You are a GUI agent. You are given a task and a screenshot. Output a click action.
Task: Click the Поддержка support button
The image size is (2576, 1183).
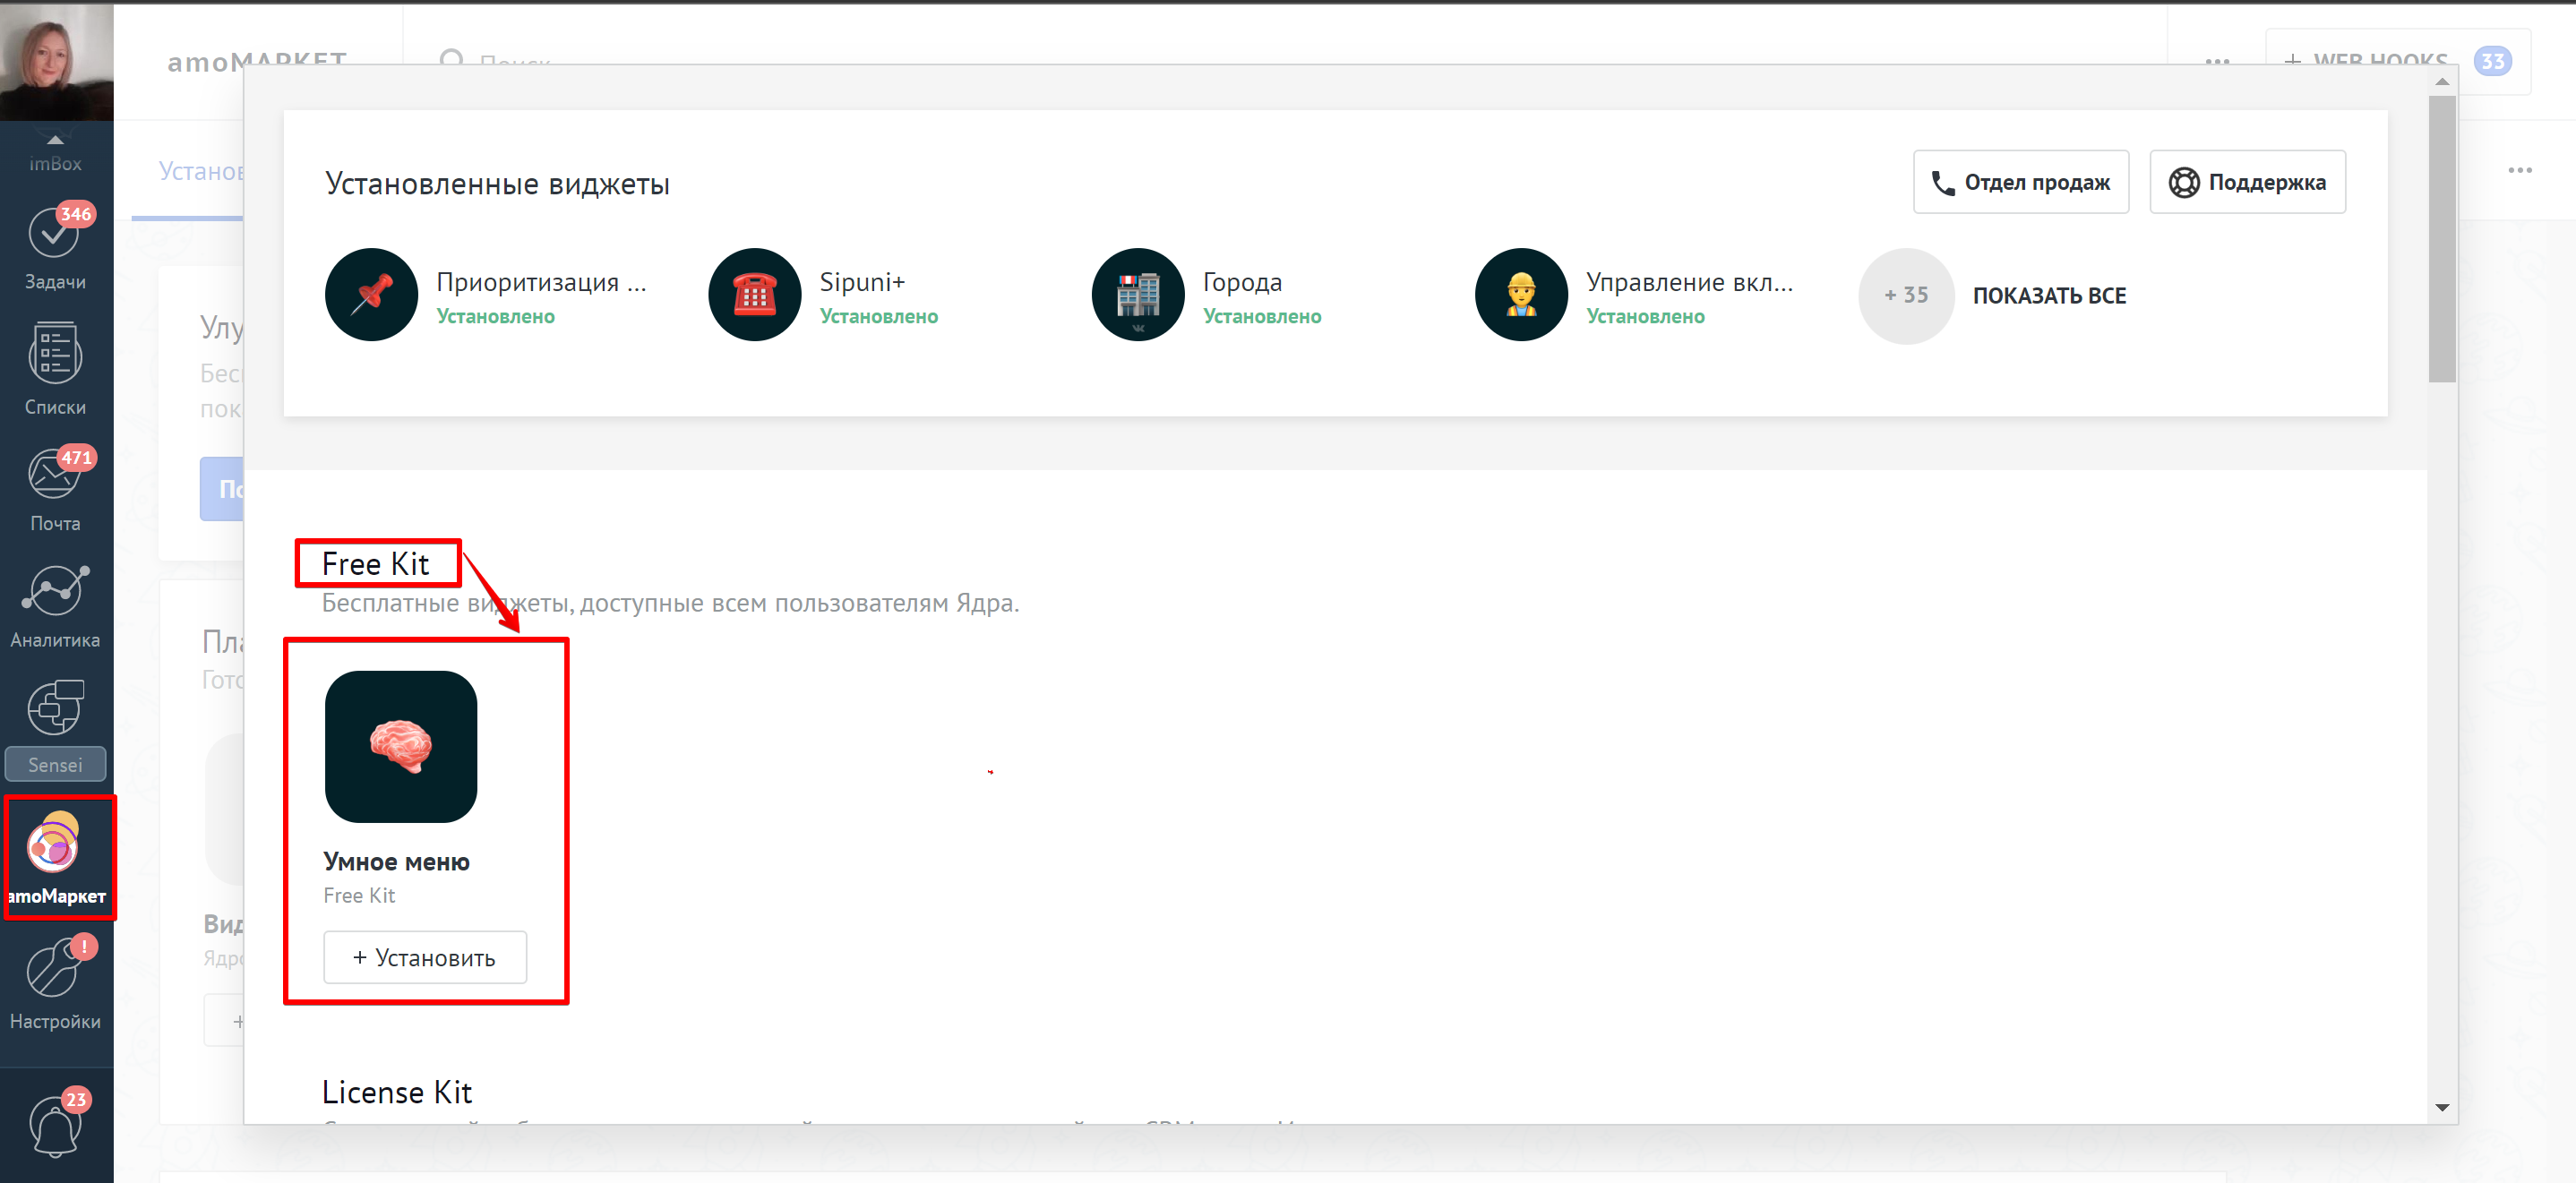pyautogui.click(x=2247, y=182)
